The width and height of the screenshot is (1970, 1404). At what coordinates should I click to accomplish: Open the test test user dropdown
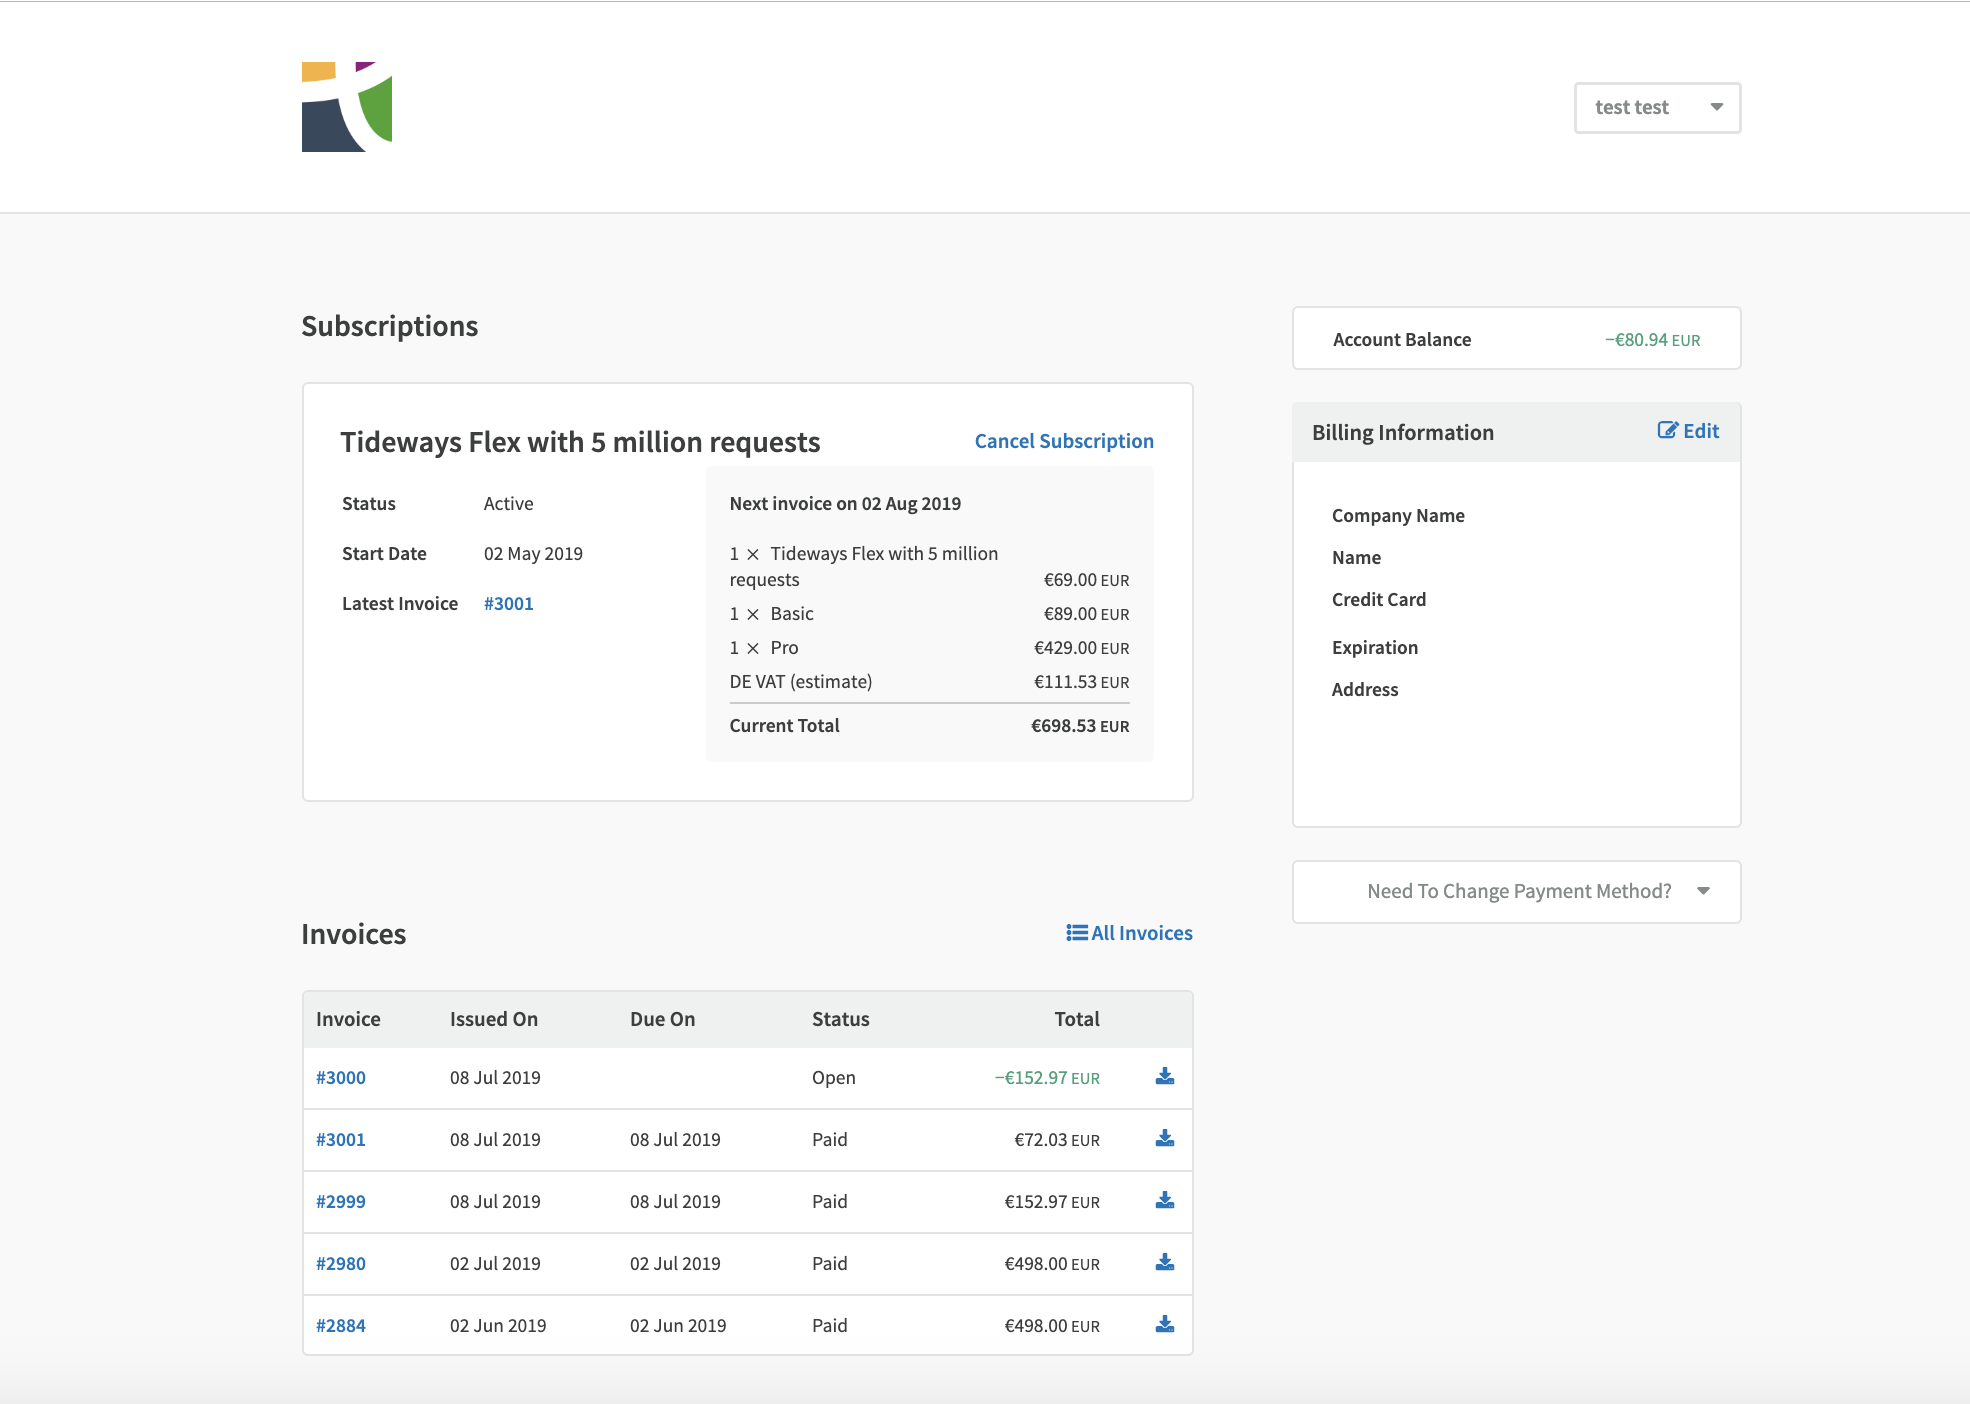pyautogui.click(x=1657, y=108)
